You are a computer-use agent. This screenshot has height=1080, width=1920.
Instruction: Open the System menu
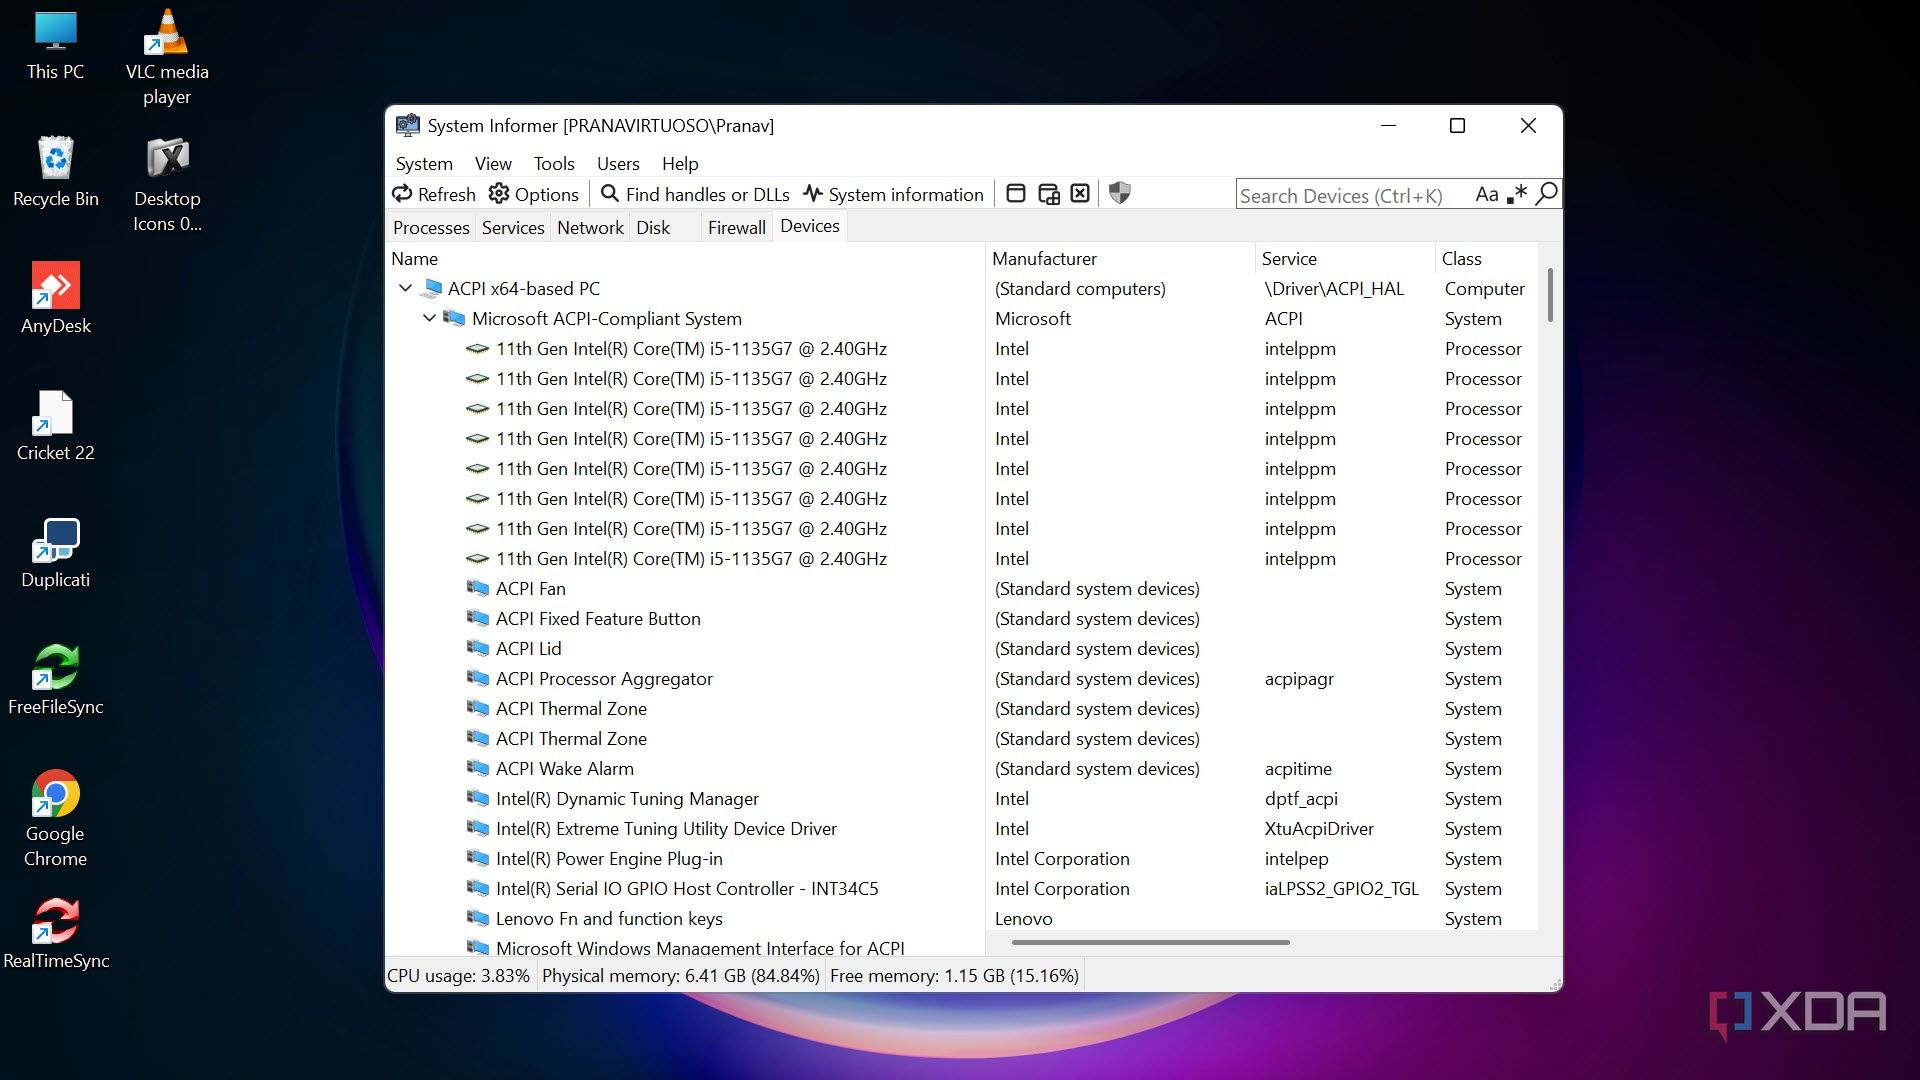coord(424,163)
